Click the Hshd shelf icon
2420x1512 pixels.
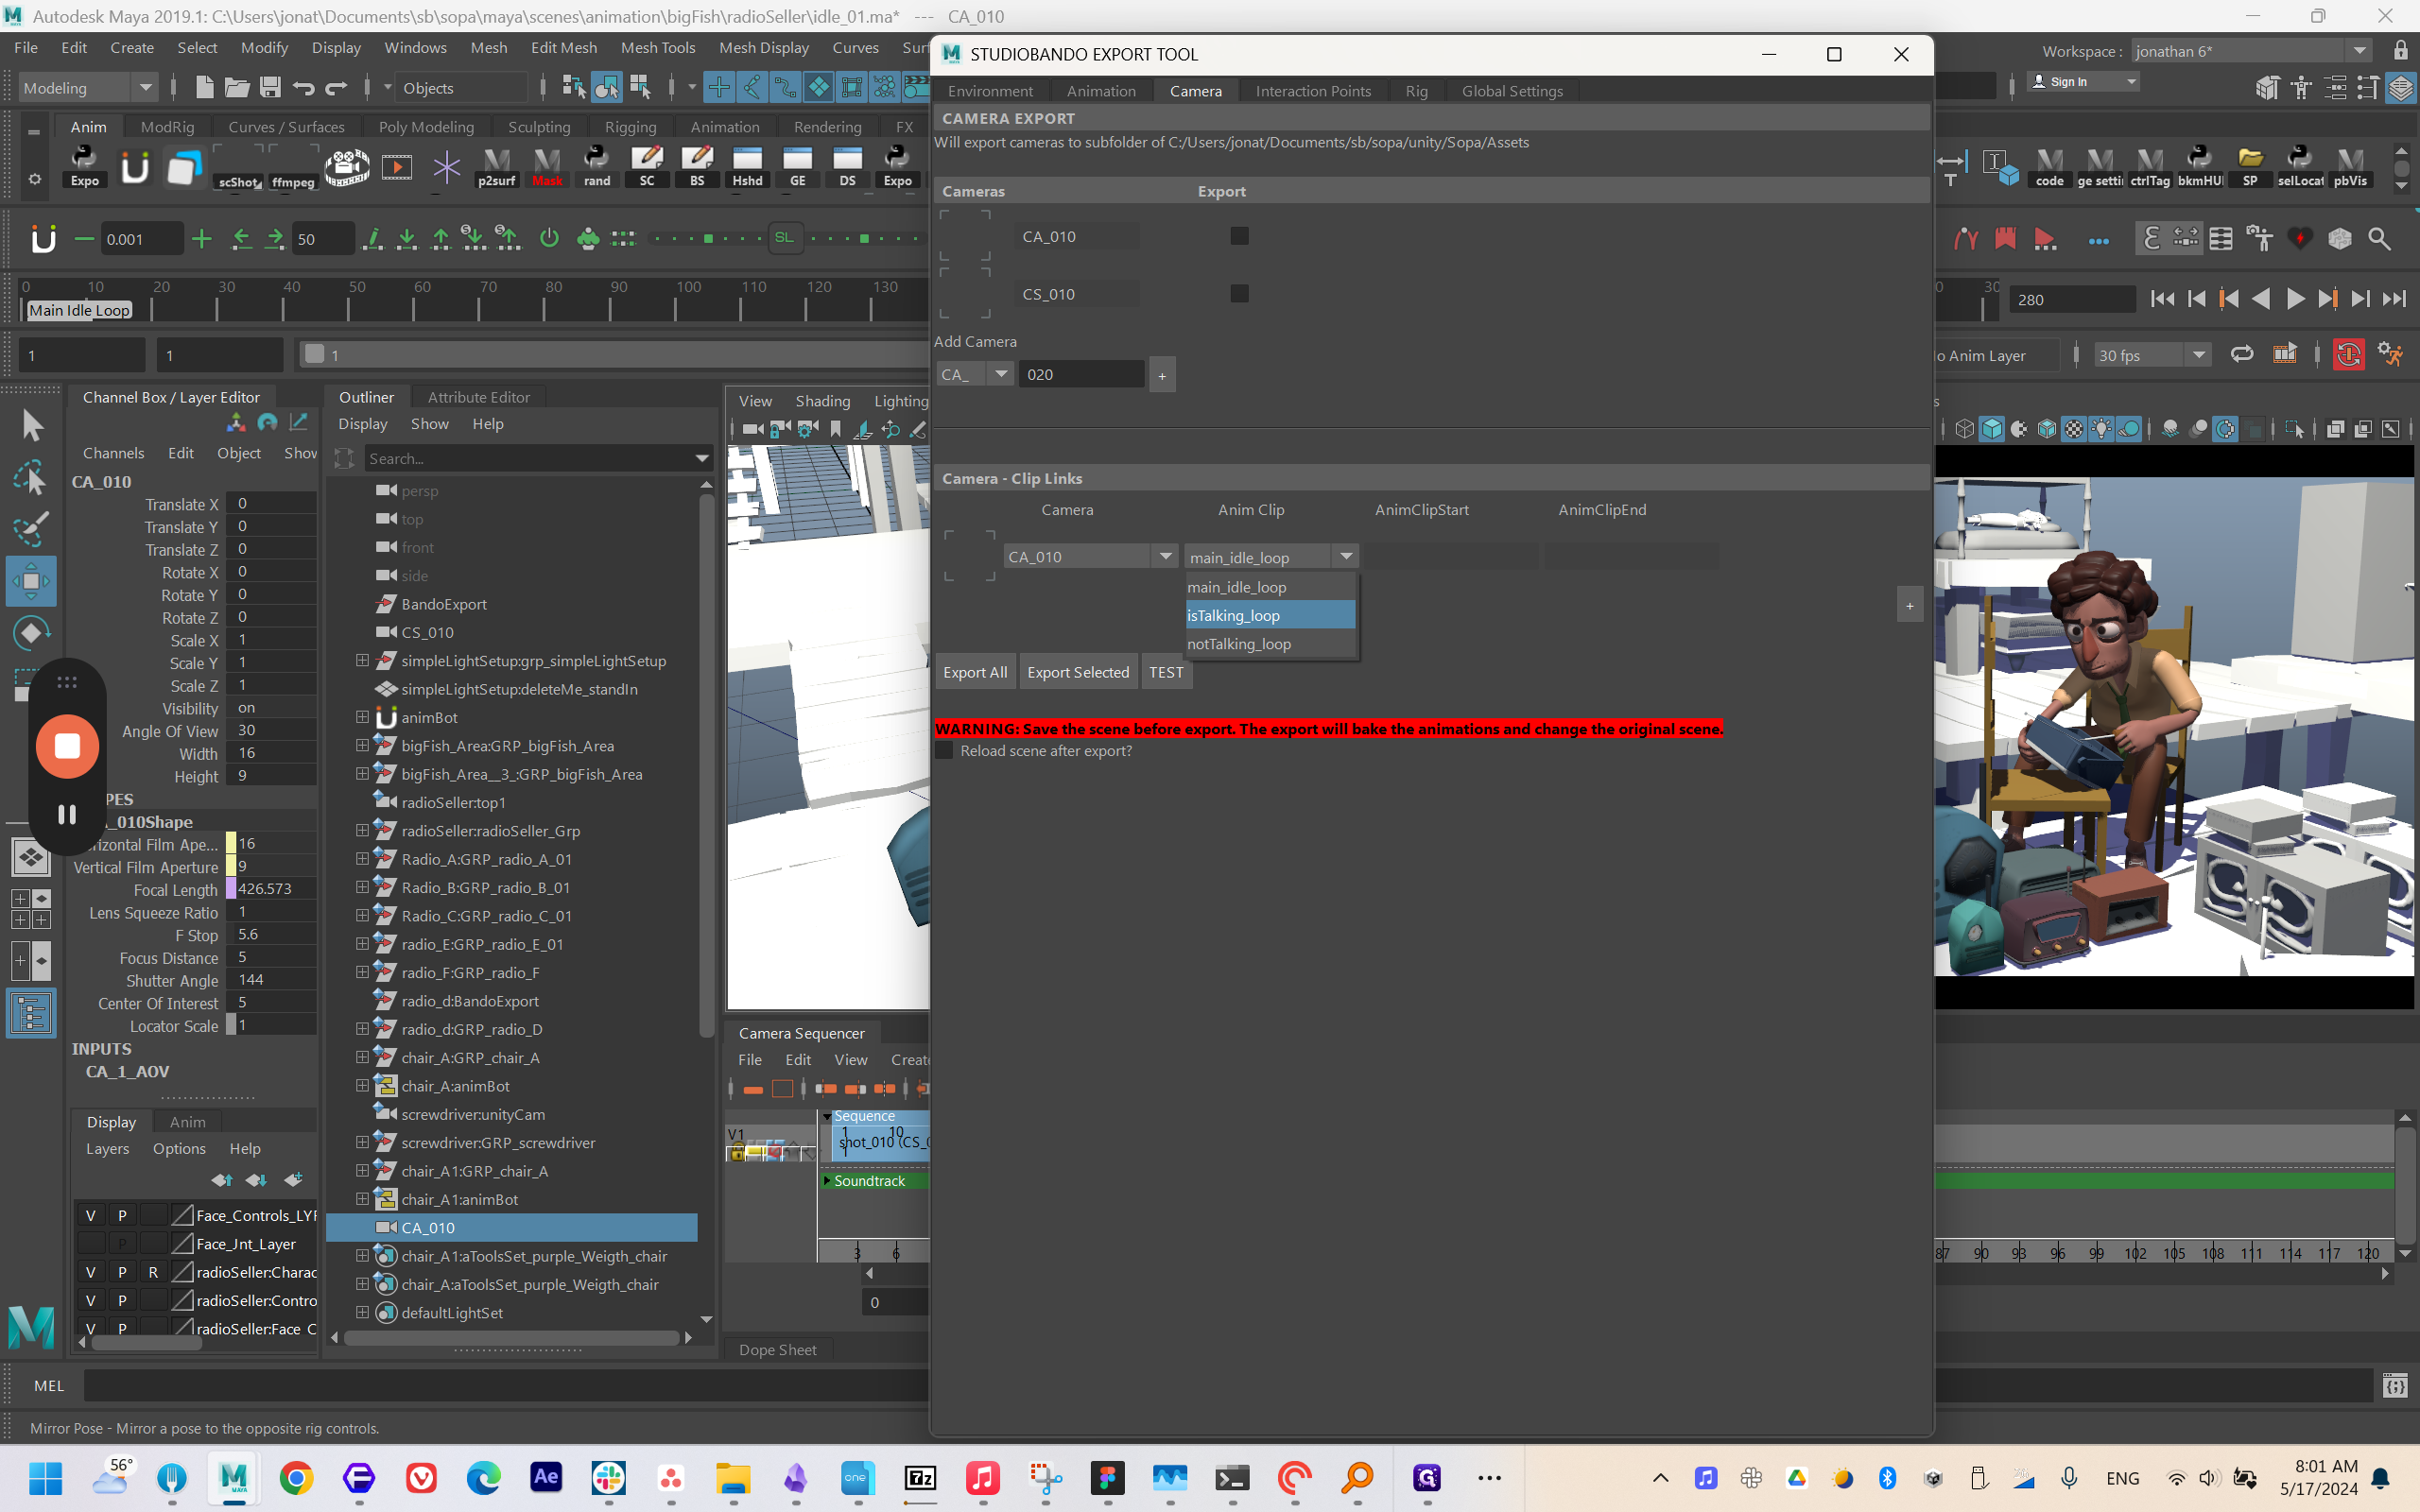(747, 165)
